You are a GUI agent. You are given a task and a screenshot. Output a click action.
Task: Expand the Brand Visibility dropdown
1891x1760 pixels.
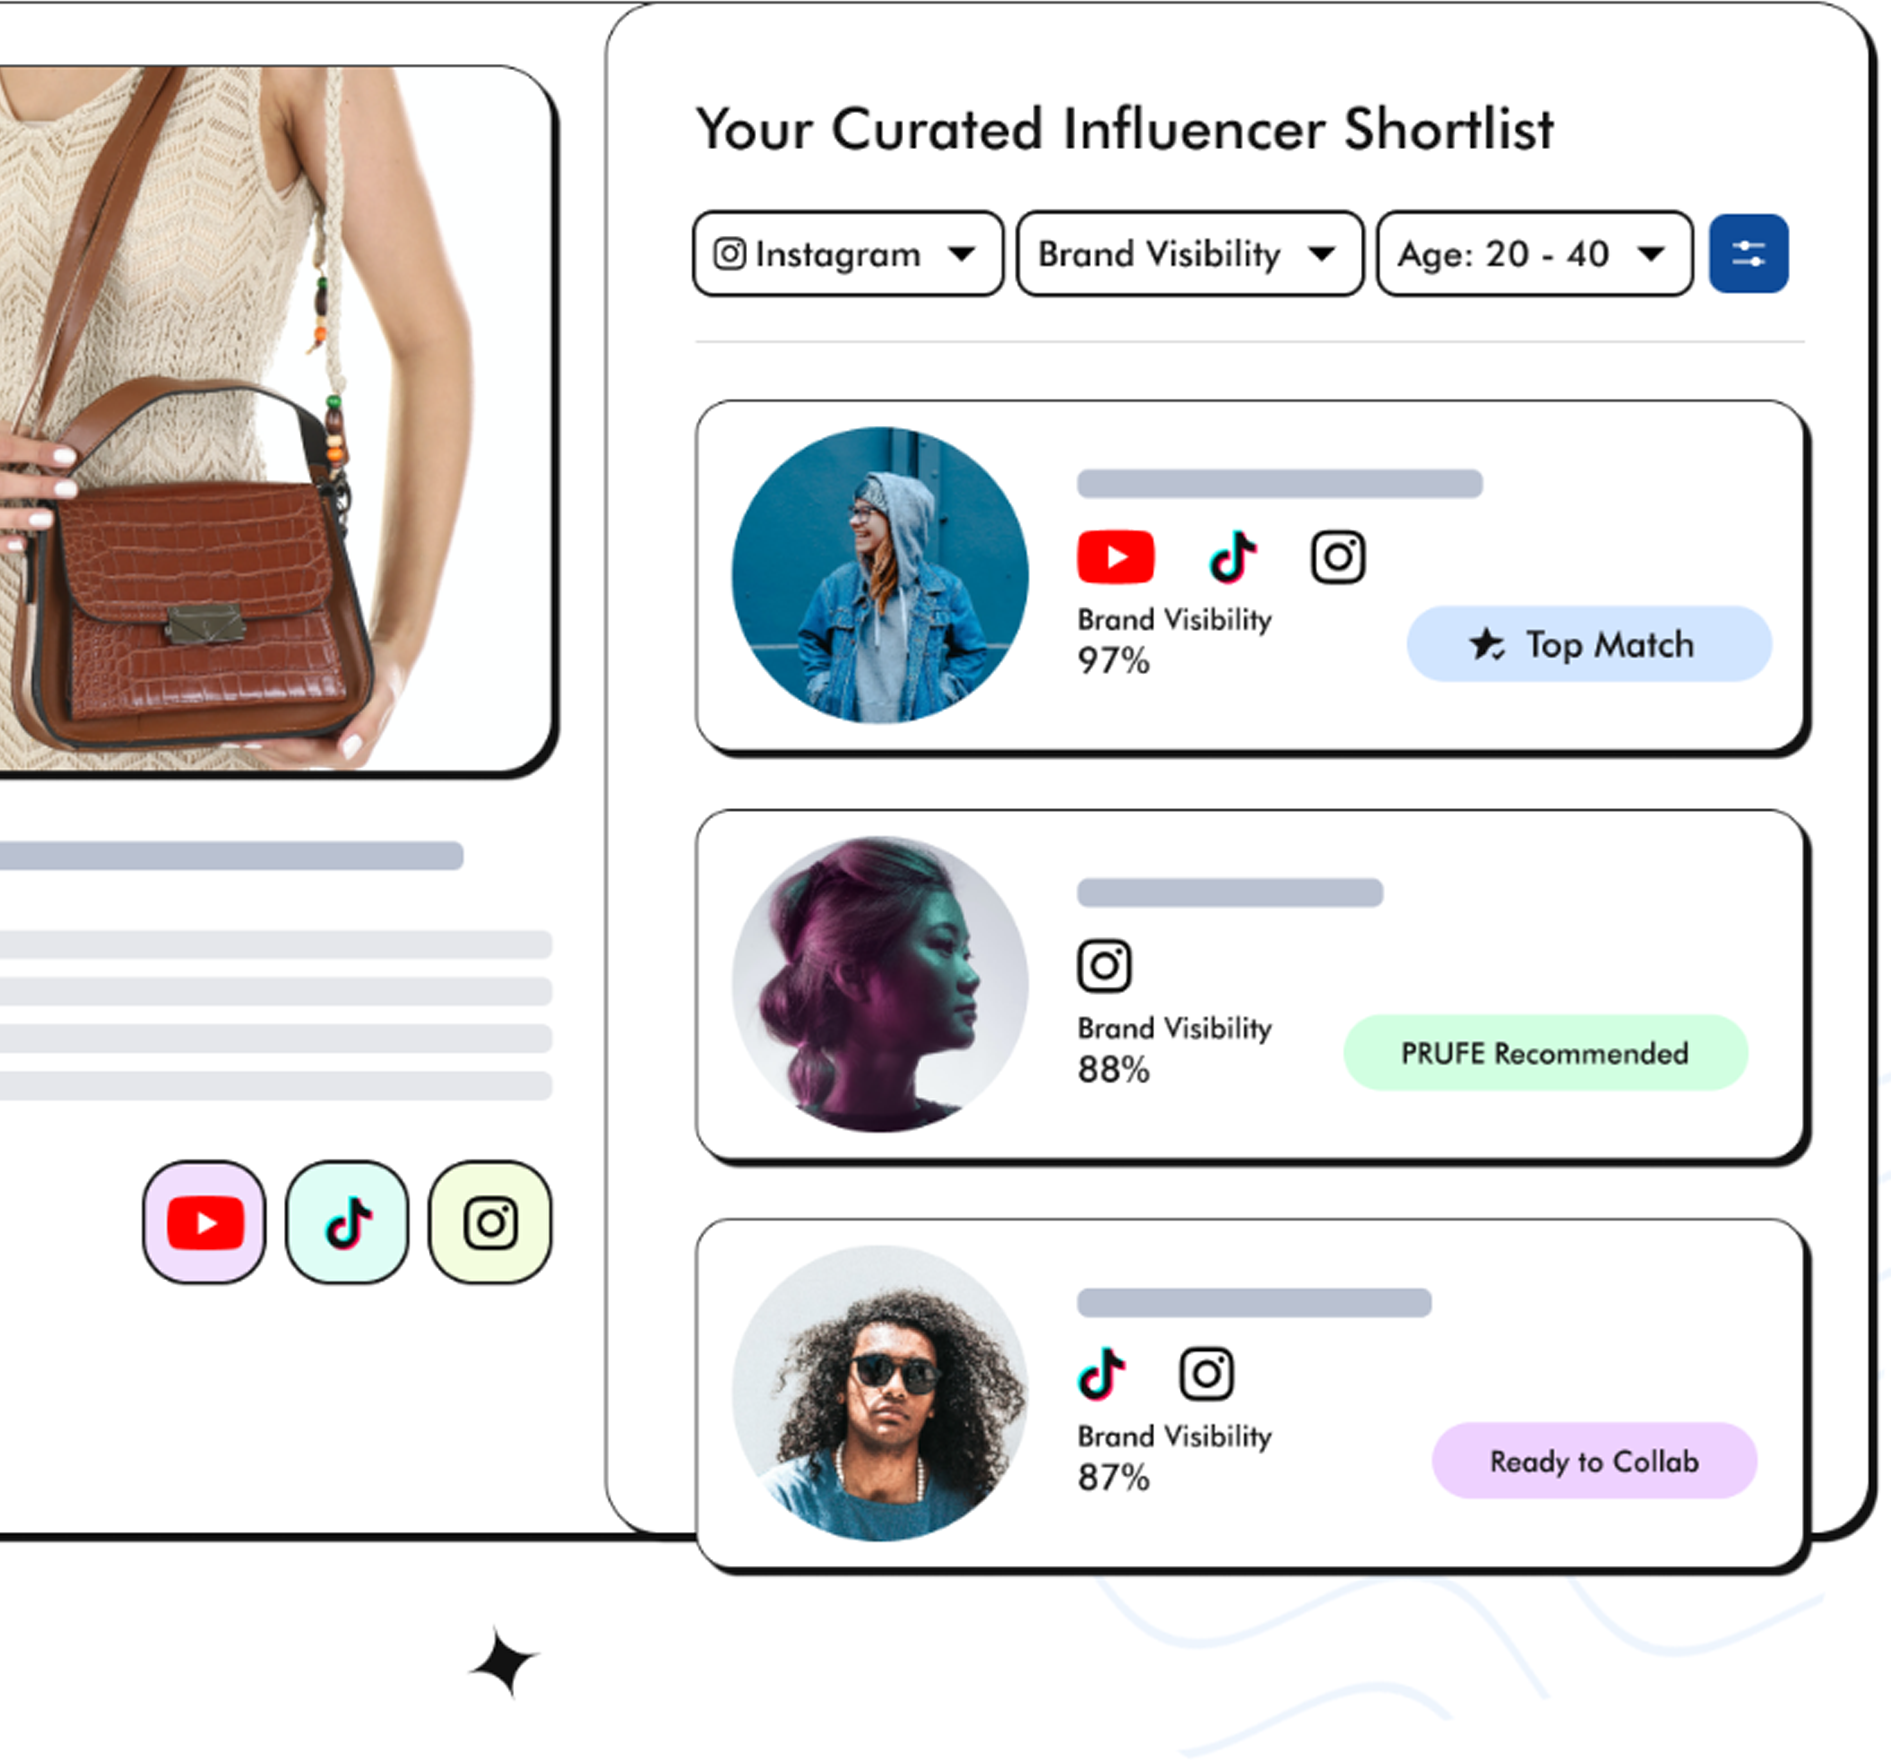1189,253
